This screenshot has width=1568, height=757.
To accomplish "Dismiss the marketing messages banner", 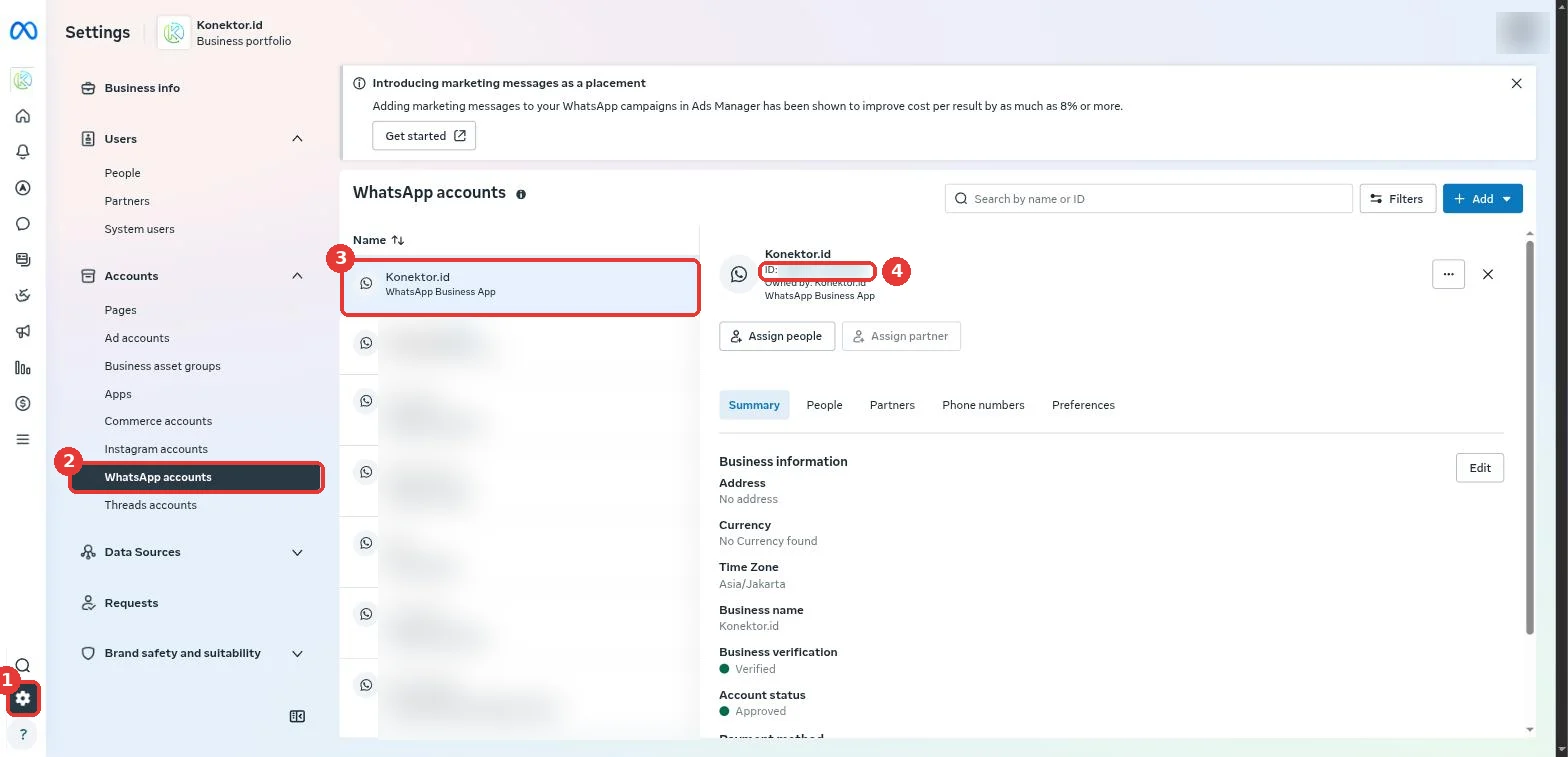I will [1516, 83].
